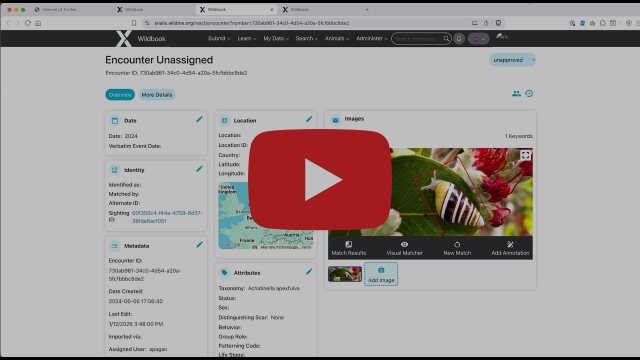The width and height of the screenshot is (640, 360).
Task: Edit the Location card with its pencil icon
Action: click(309, 119)
